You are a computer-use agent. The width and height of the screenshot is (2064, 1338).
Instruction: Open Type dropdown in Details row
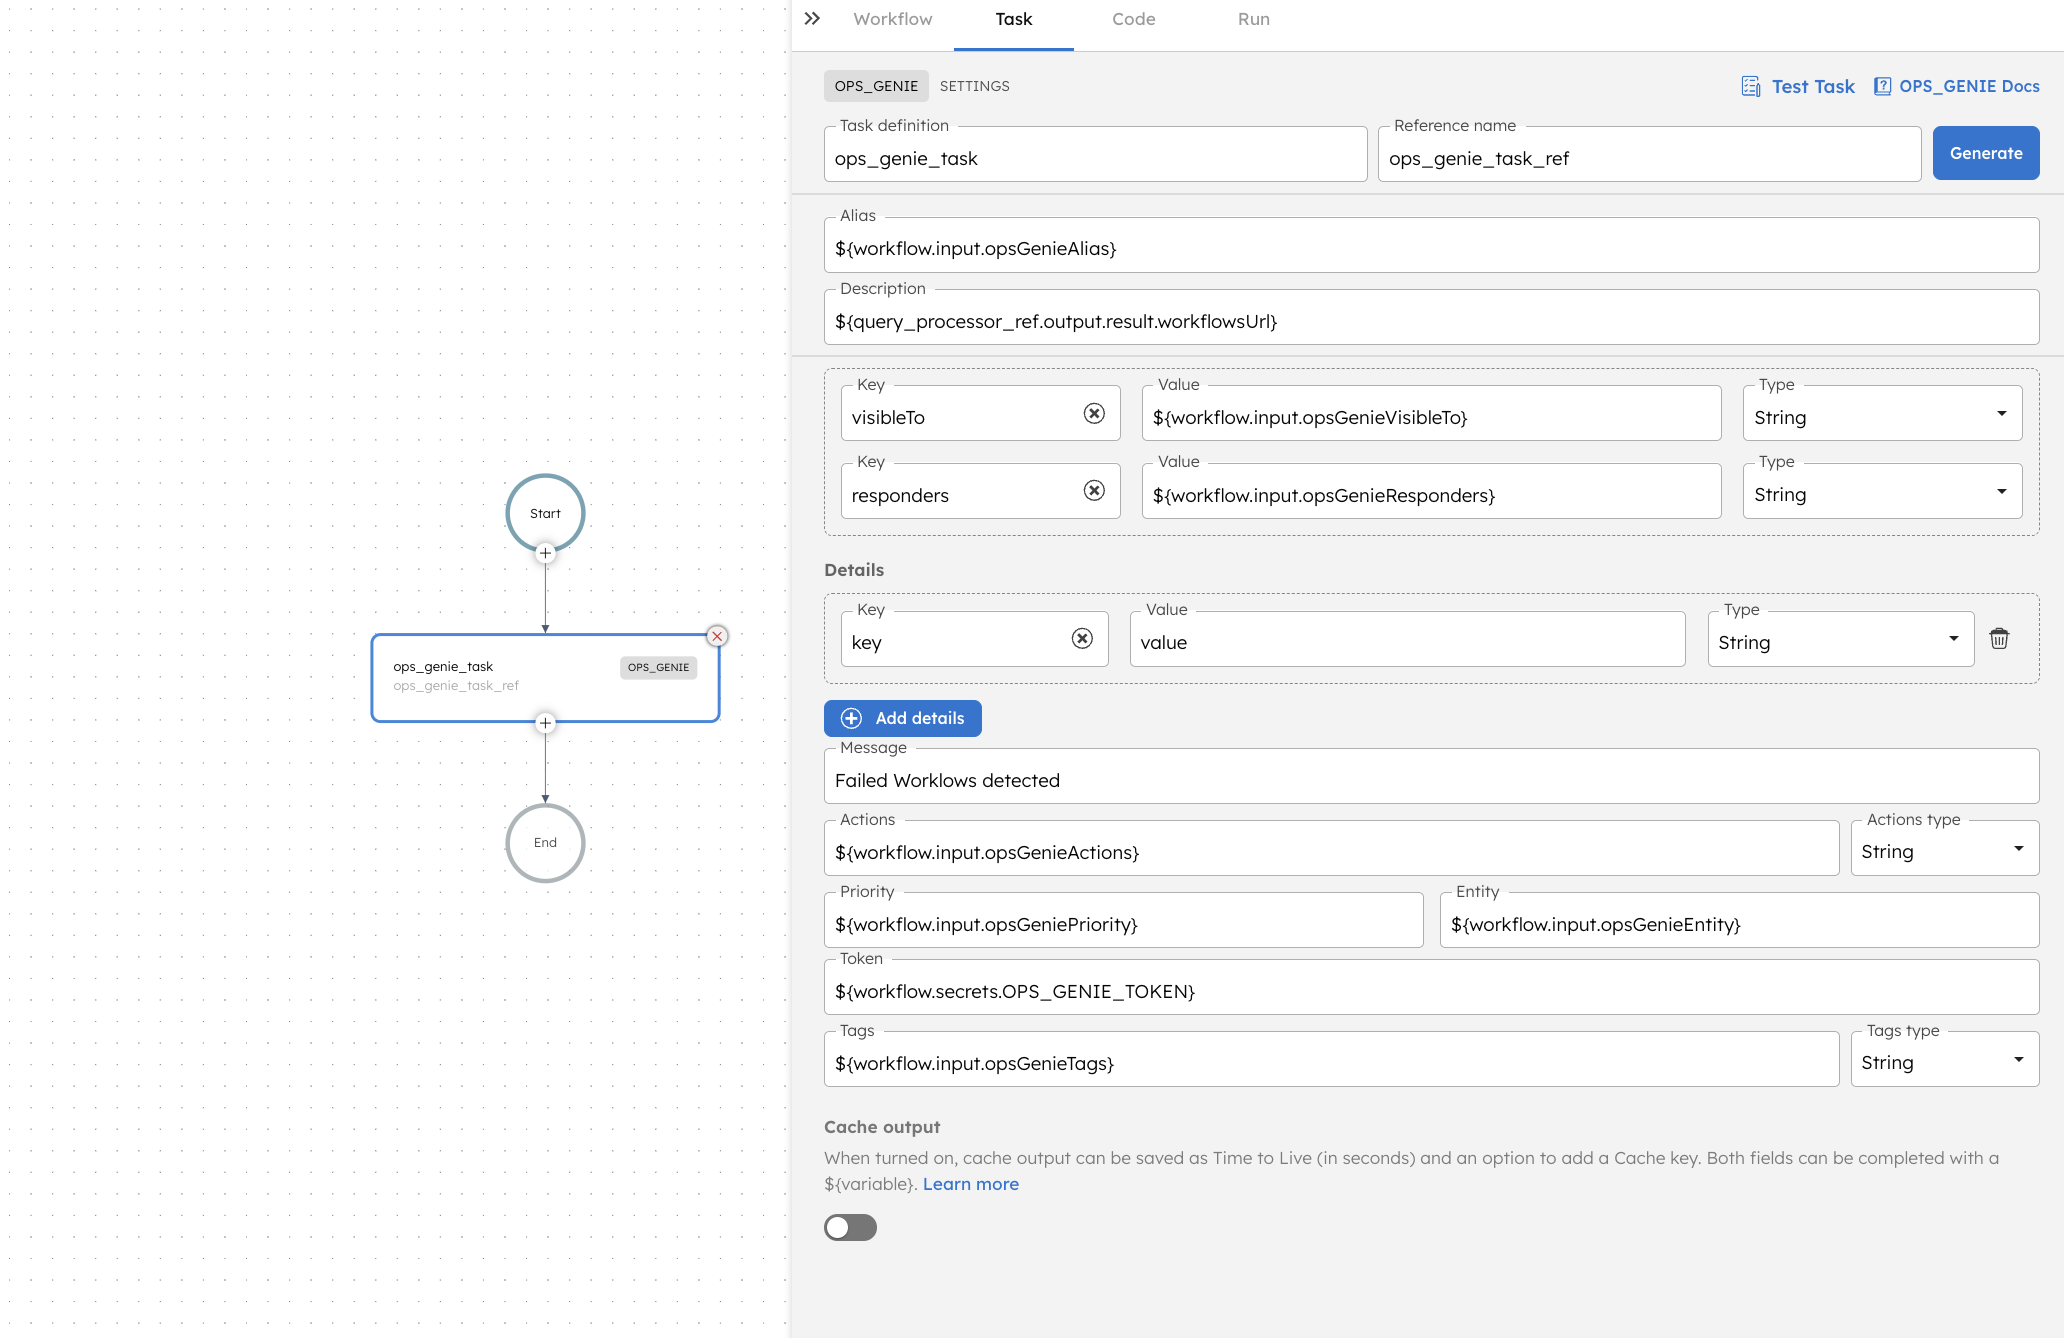(1840, 639)
